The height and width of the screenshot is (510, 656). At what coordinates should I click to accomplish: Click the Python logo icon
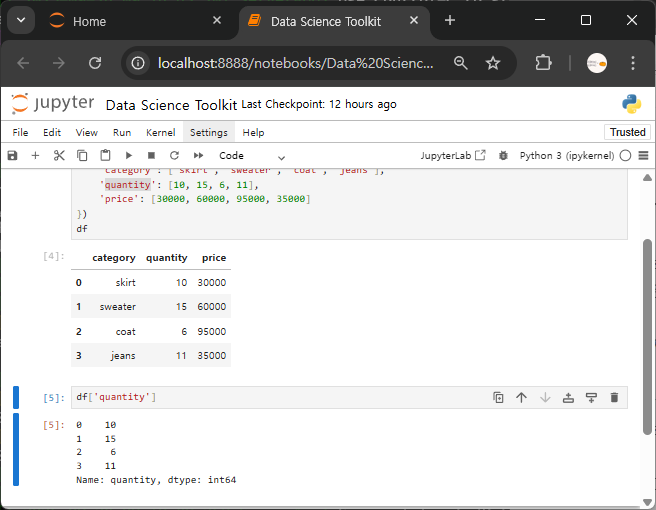[631, 104]
